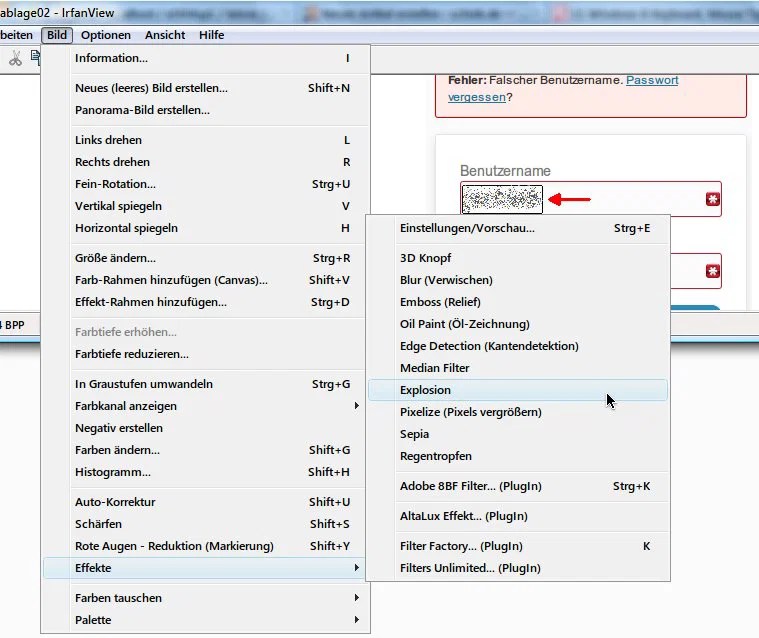Apply Blur (Verwischen) effect
759x638 pixels.
[x=518, y=280]
